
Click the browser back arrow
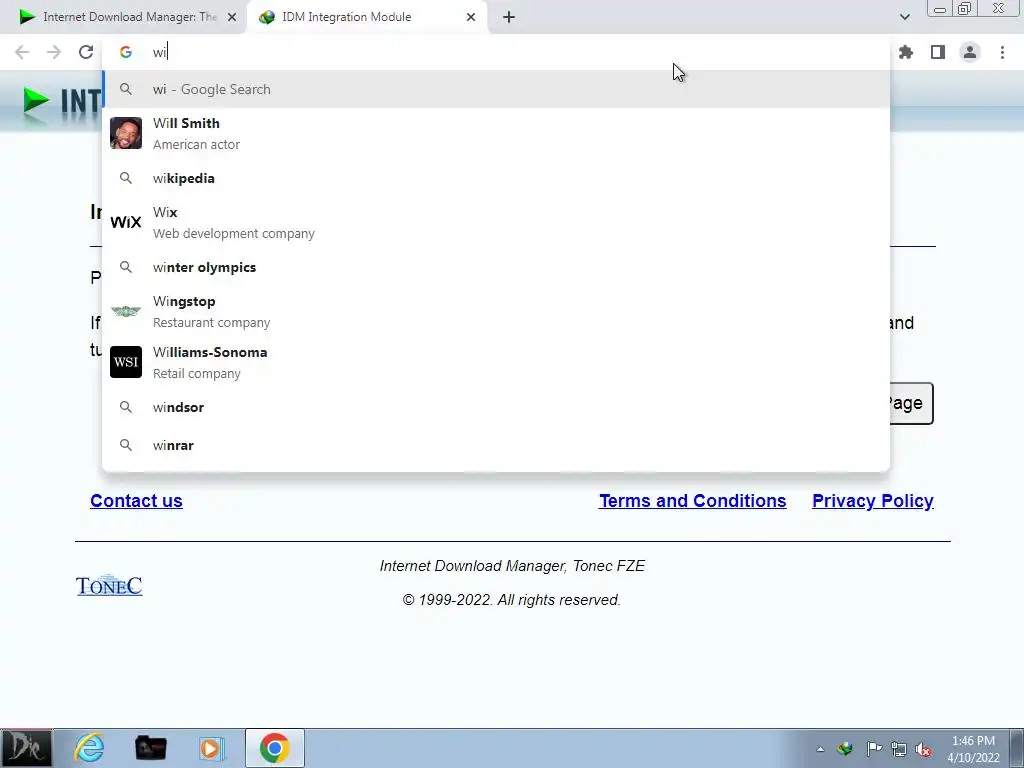click(22, 52)
